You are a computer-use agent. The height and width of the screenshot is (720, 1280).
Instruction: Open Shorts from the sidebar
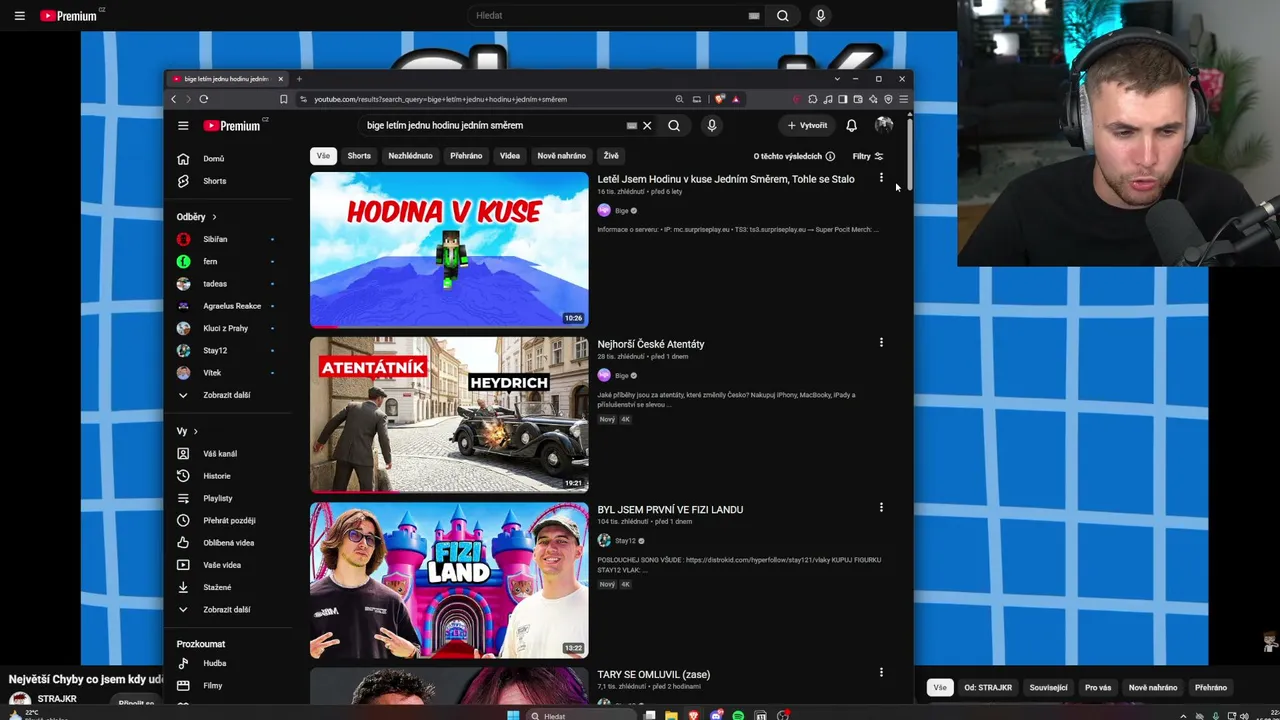214,181
